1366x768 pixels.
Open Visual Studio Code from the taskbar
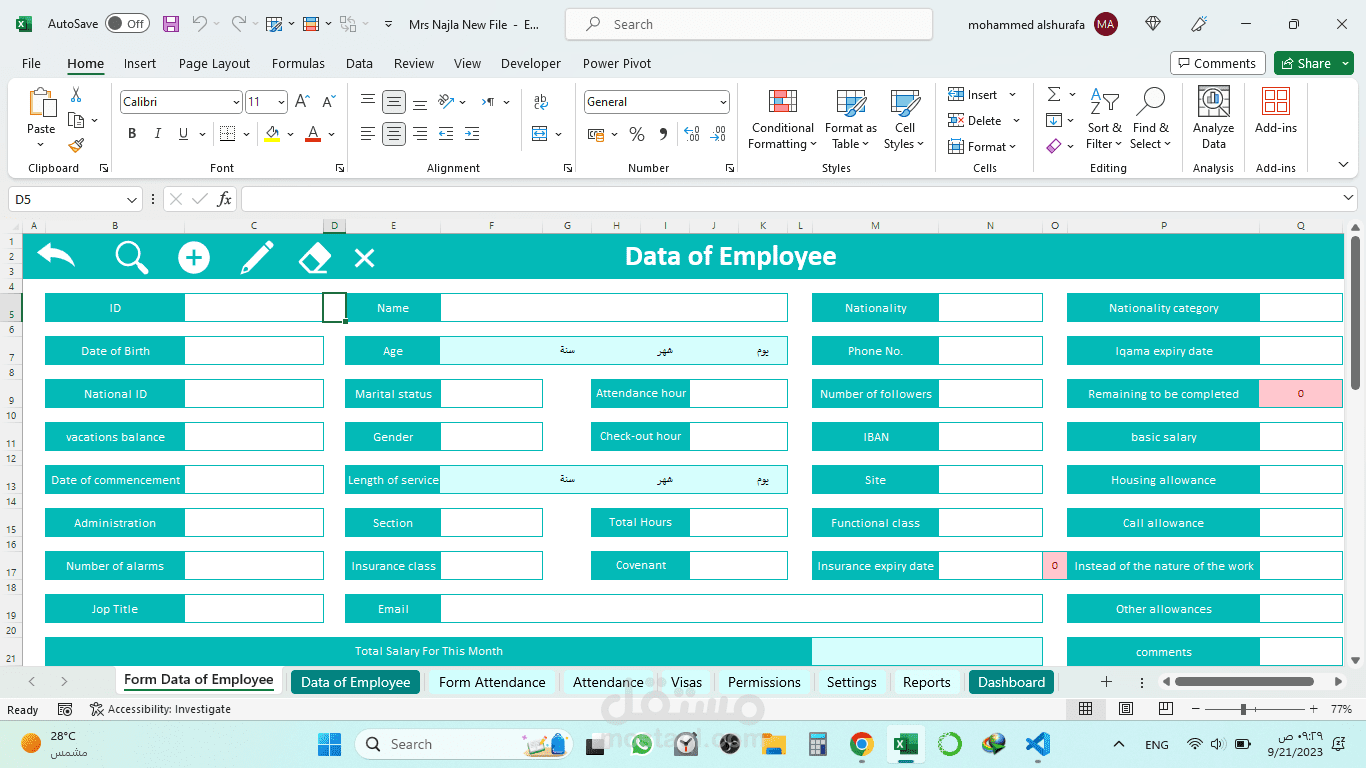point(1037,744)
